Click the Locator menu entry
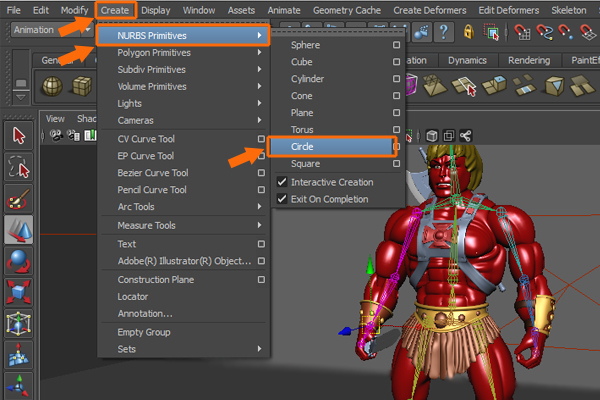This screenshot has width=600, height=400. [x=133, y=297]
